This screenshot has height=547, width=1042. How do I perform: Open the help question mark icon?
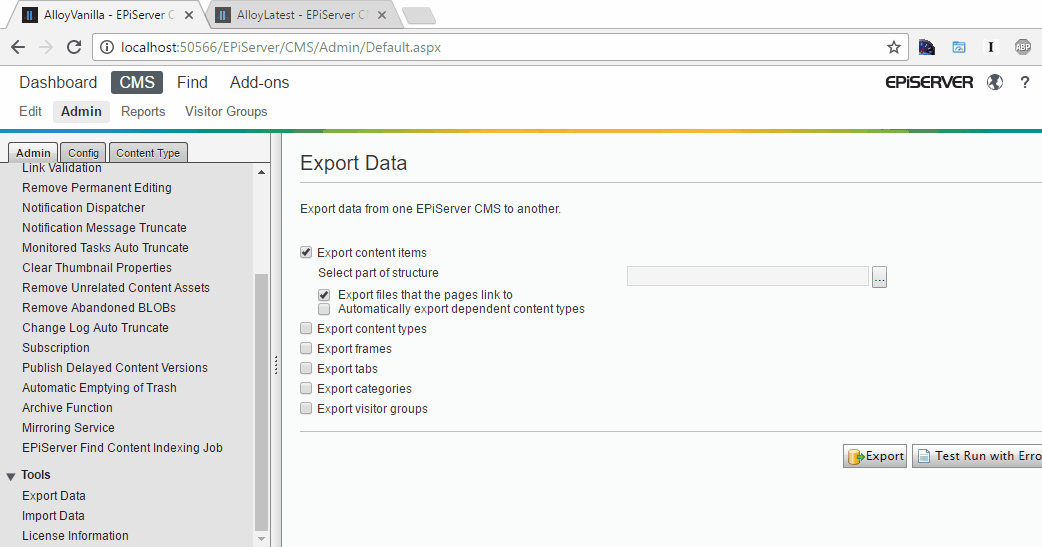pyautogui.click(x=1024, y=82)
